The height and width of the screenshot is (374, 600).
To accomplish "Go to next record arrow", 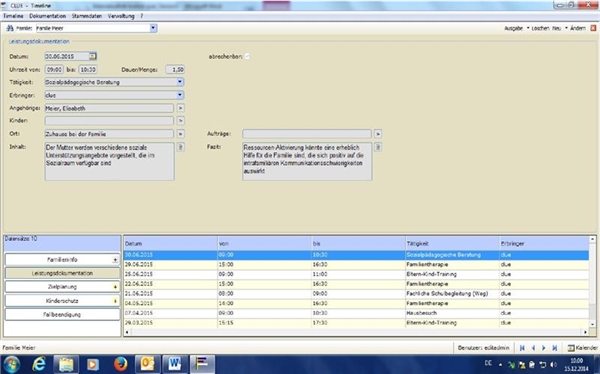I will (544, 348).
